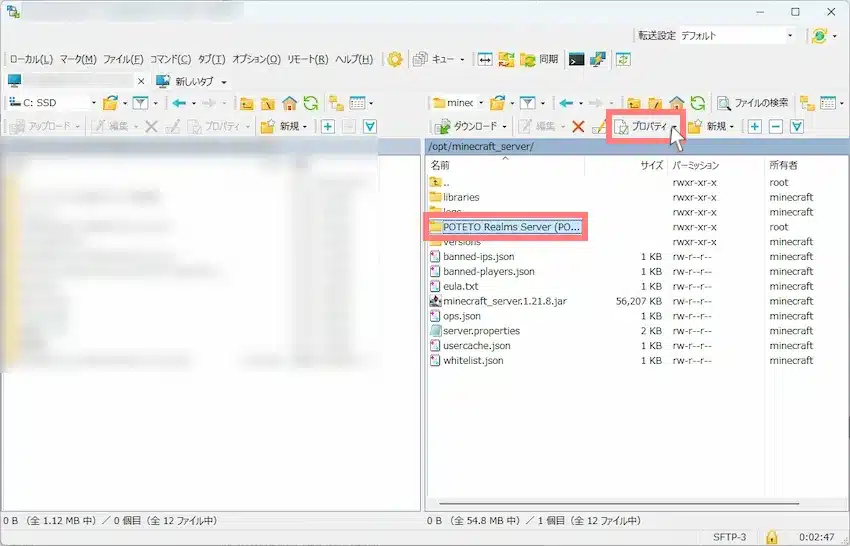Click the ダウンロード button
The width and height of the screenshot is (850, 546).
pos(472,126)
